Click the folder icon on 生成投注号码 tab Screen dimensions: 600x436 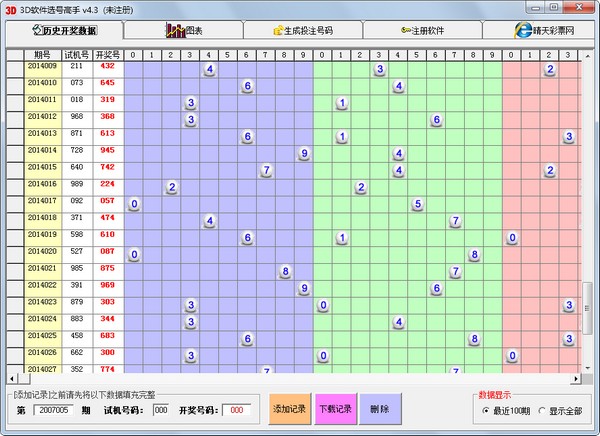coord(279,31)
